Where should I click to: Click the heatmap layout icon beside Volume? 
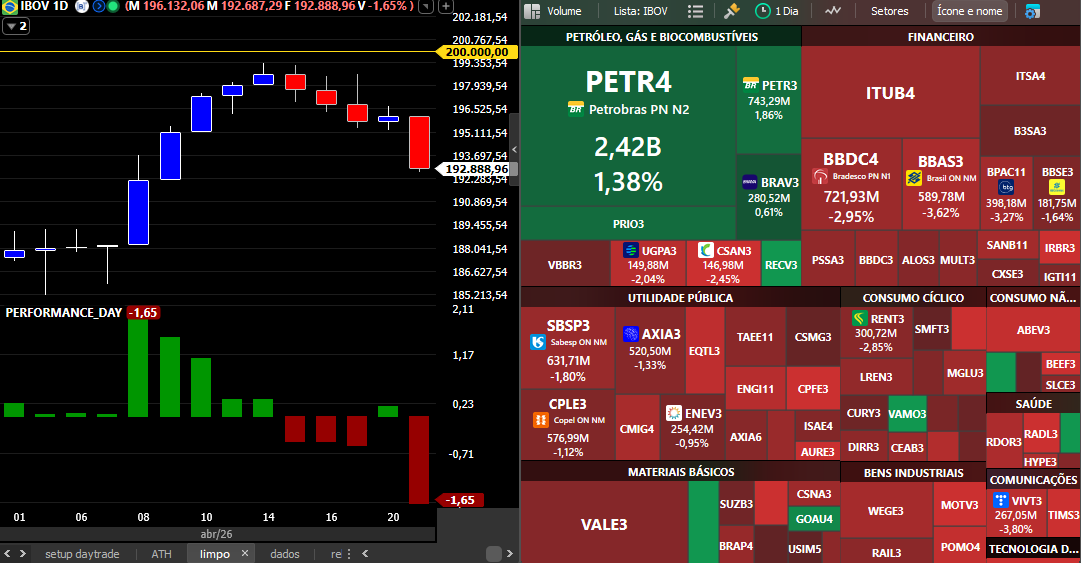click(532, 11)
